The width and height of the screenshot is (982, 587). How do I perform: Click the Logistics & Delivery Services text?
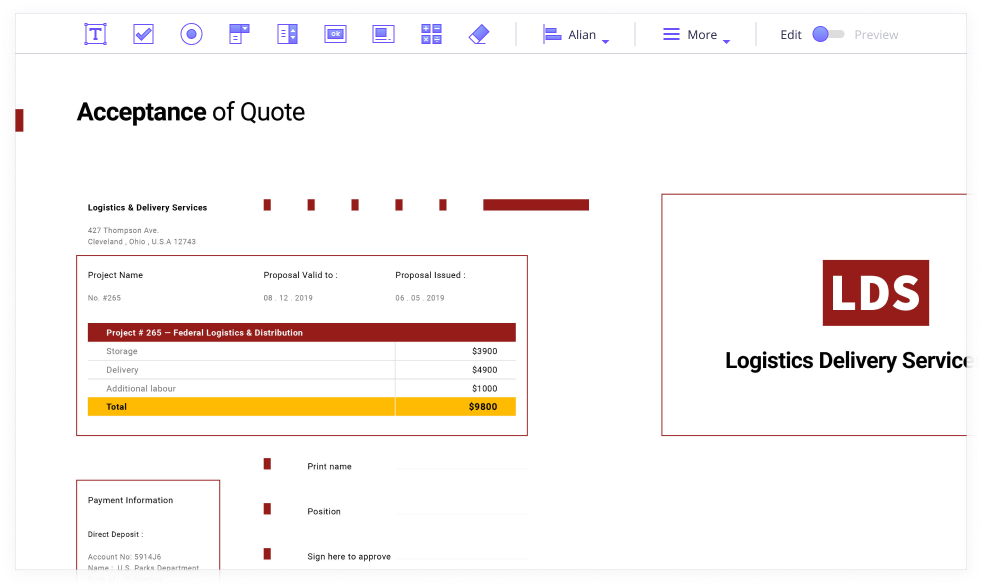pyautogui.click(x=147, y=207)
